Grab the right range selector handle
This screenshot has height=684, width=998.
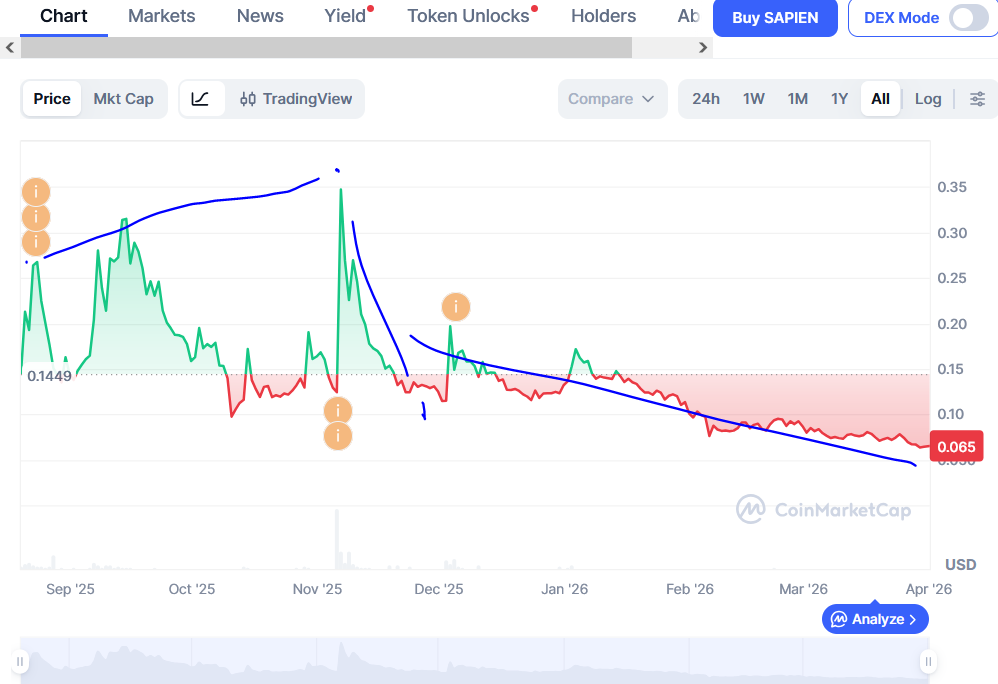(928, 662)
